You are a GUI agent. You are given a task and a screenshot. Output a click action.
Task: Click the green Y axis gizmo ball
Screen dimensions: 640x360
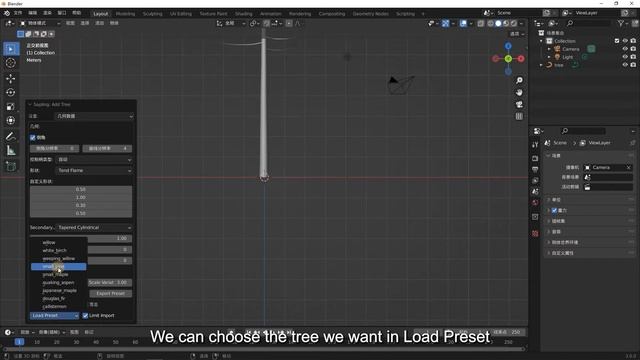pyautogui.click(x=508, y=59)
